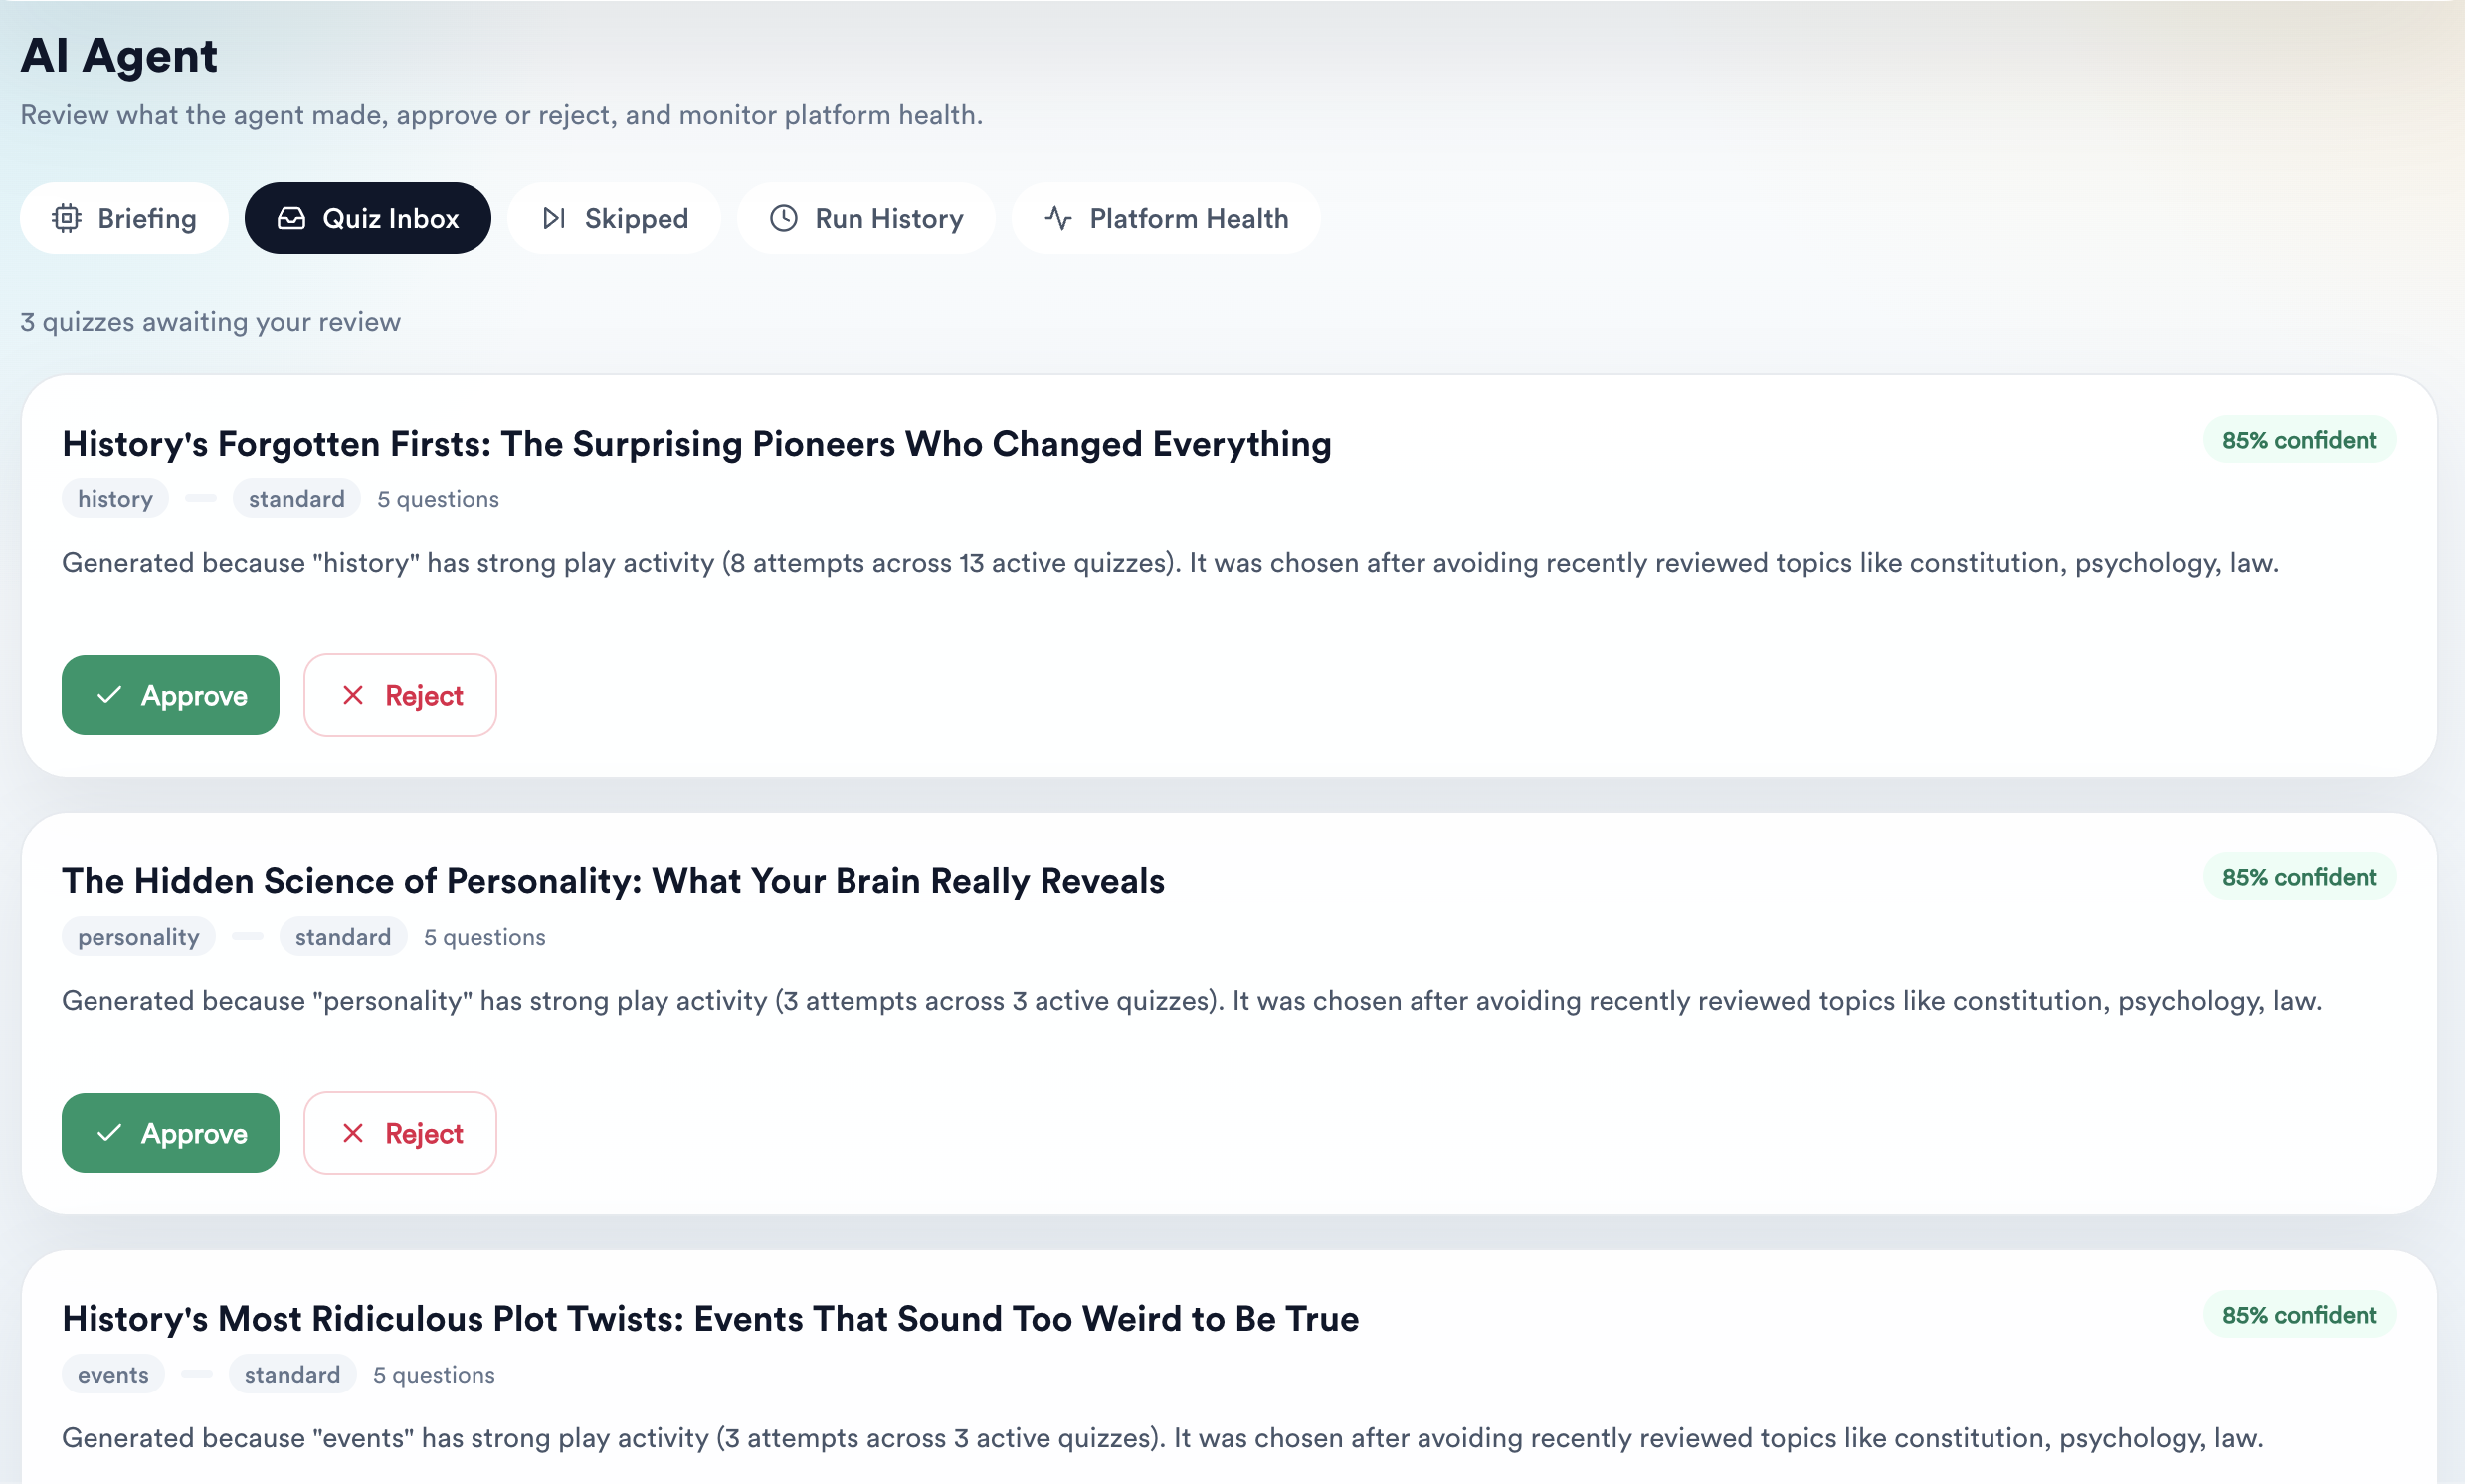Click the clock icon on Run History
The height and width of the screenshot is (1484, 2465).
point(783,218)
